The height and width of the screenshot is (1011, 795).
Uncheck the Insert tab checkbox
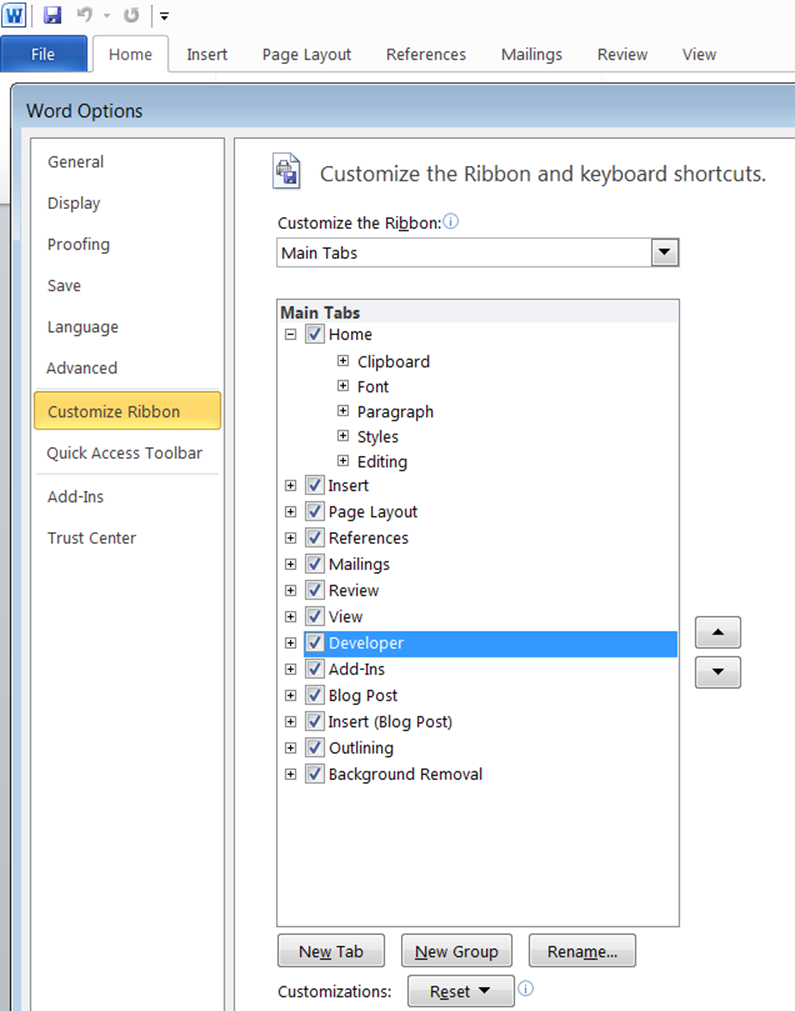click(x=315, y=485)
